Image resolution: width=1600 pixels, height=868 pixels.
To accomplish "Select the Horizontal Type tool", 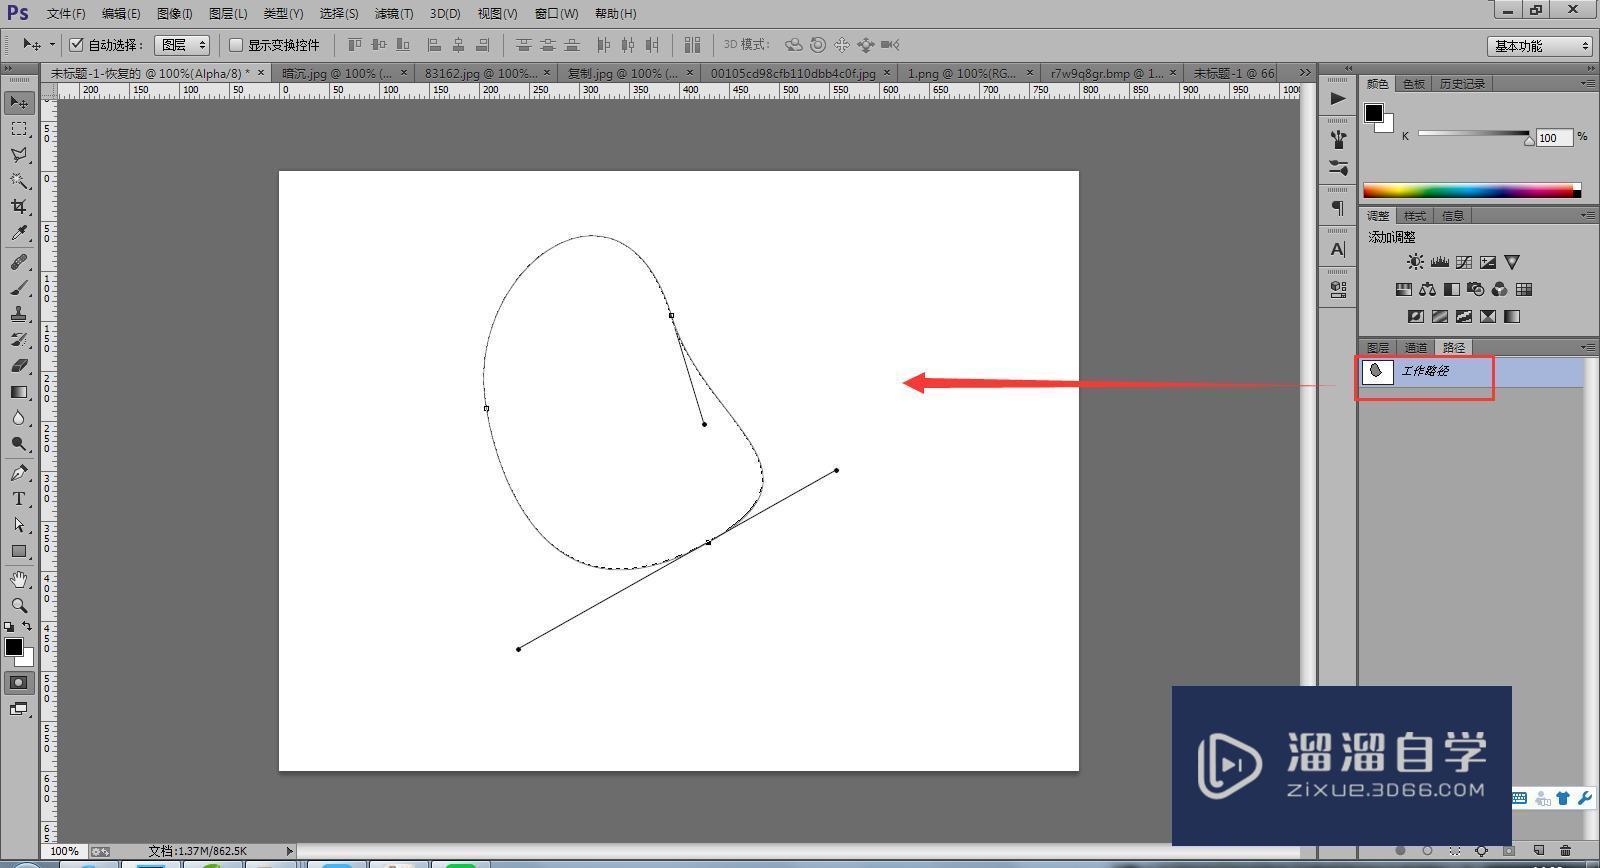I will click(x=19, y=499).
